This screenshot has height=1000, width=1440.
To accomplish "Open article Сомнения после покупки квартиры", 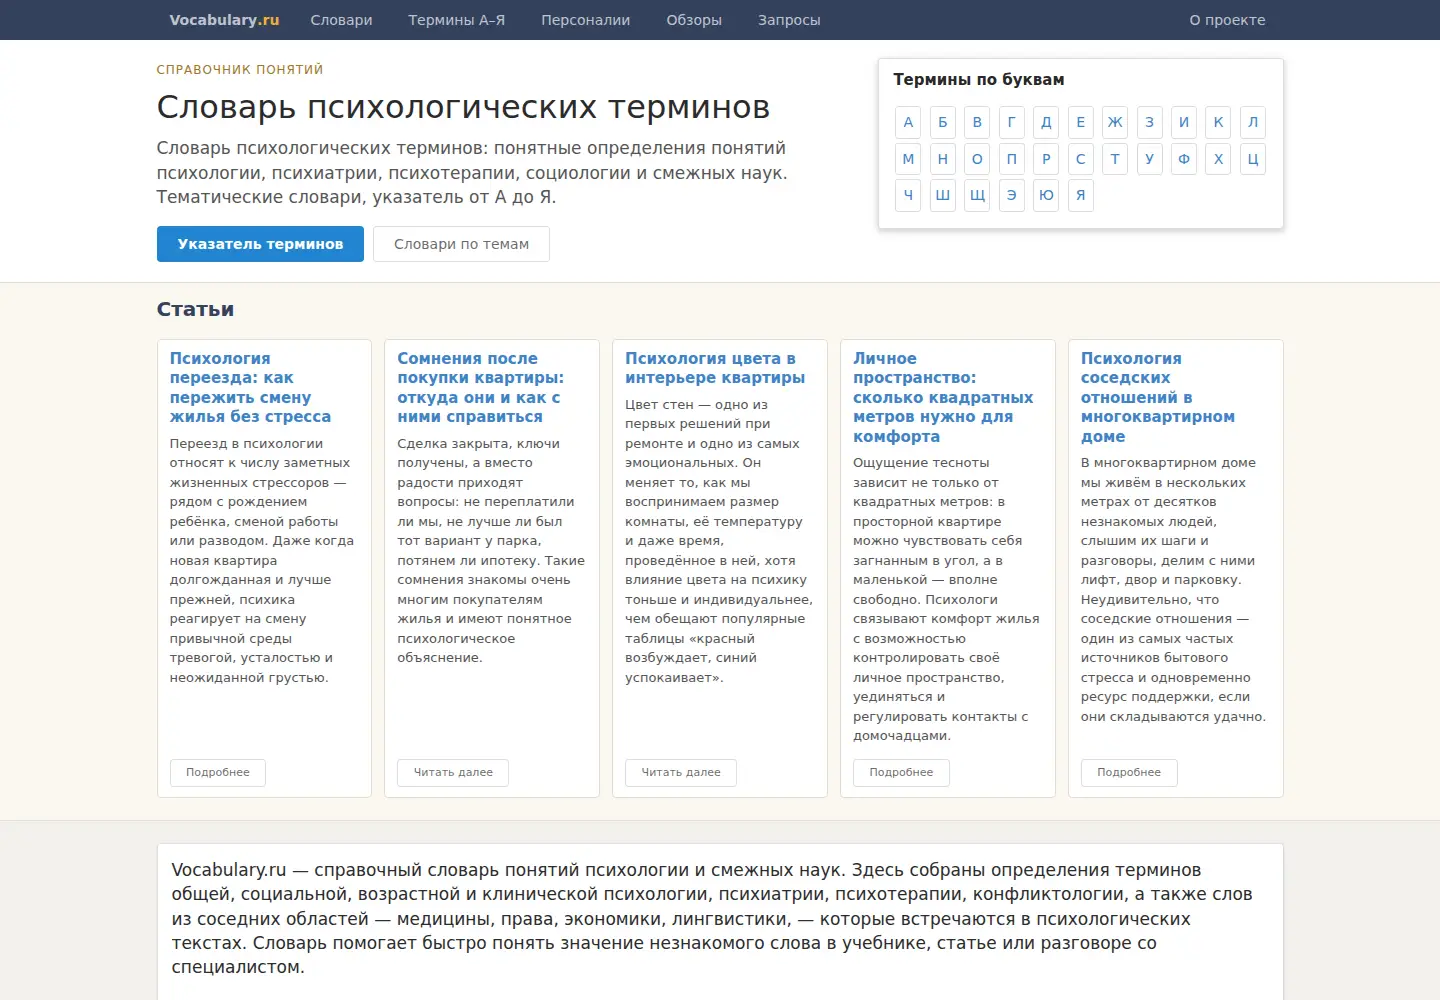I will (x=481, y=388).
